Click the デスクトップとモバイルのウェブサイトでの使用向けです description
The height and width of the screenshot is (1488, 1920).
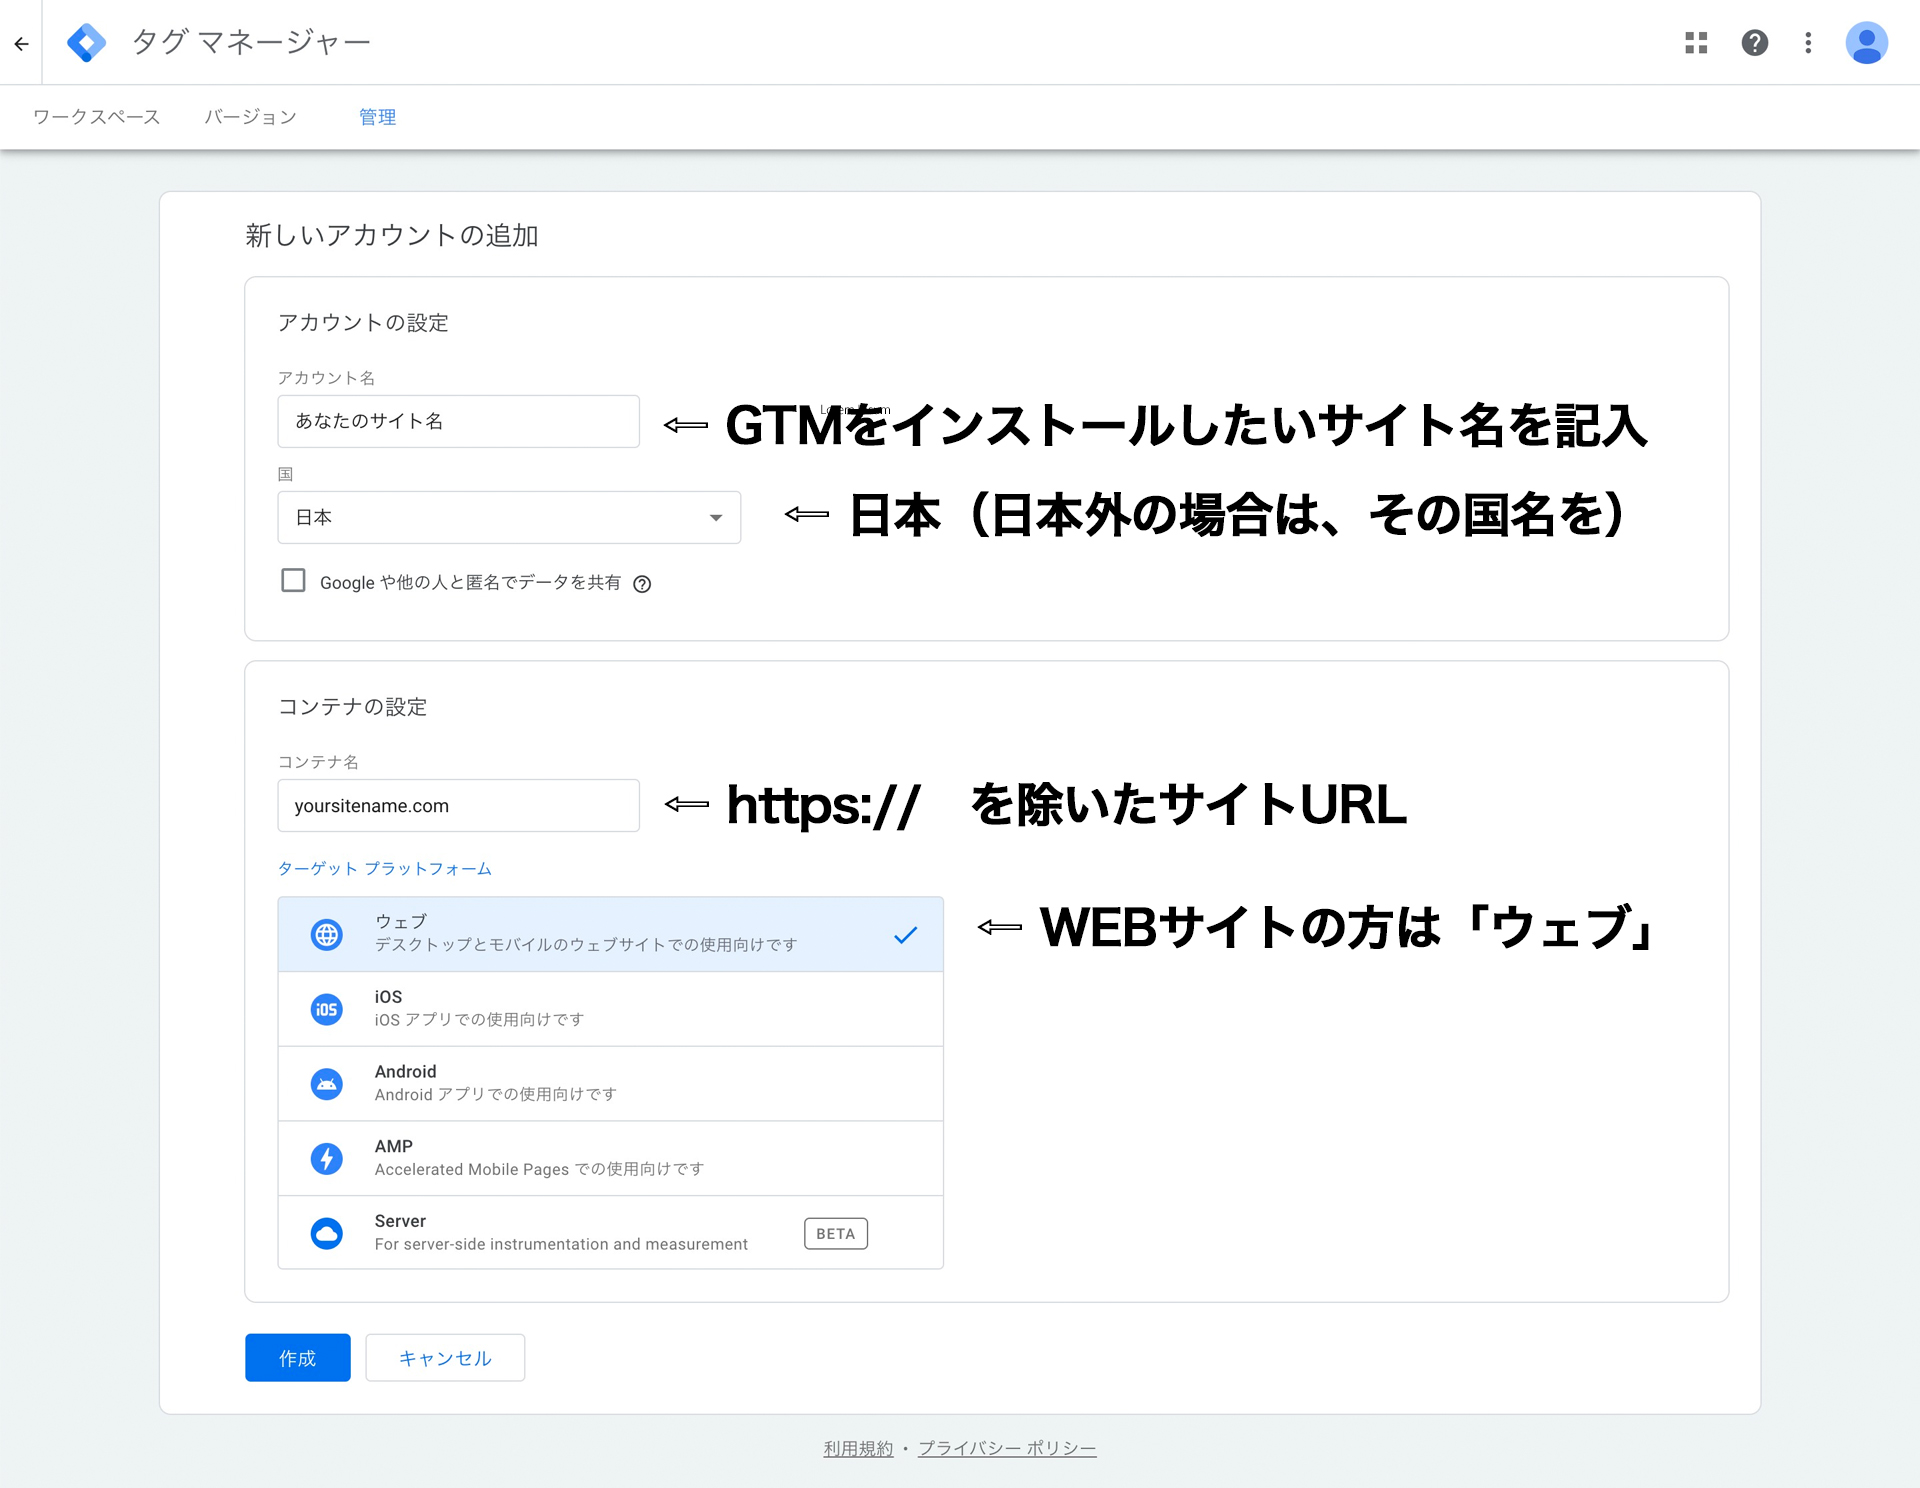click(586, 946)
